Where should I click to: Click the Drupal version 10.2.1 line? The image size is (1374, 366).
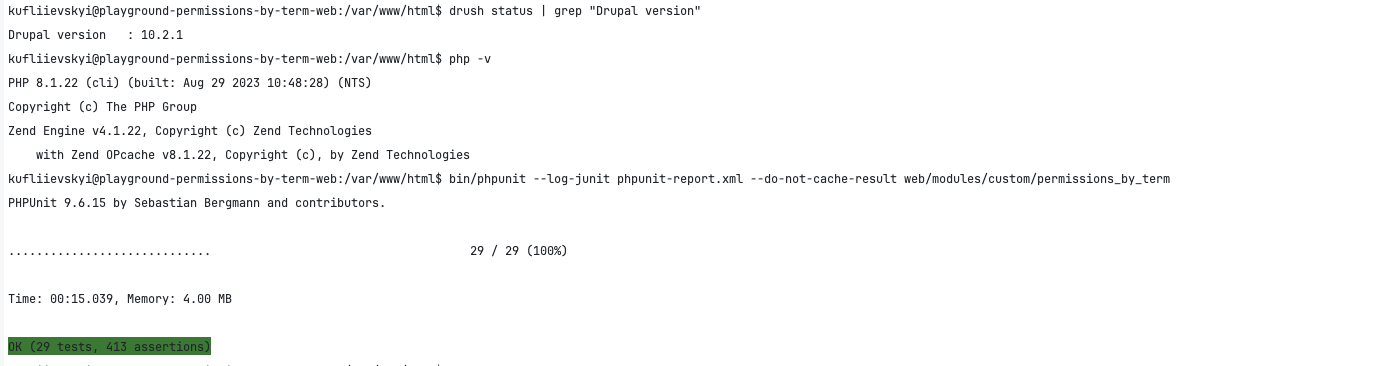tap(95, 35)
